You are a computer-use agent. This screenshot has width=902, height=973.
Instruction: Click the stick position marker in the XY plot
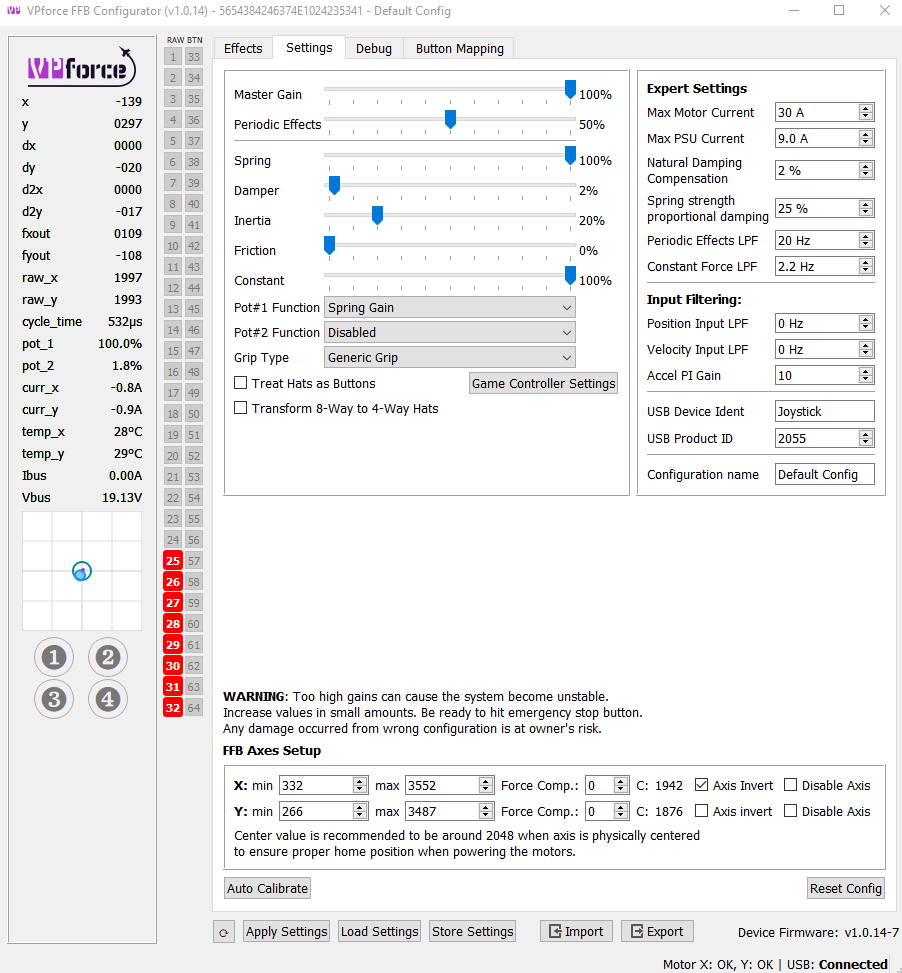81,572
